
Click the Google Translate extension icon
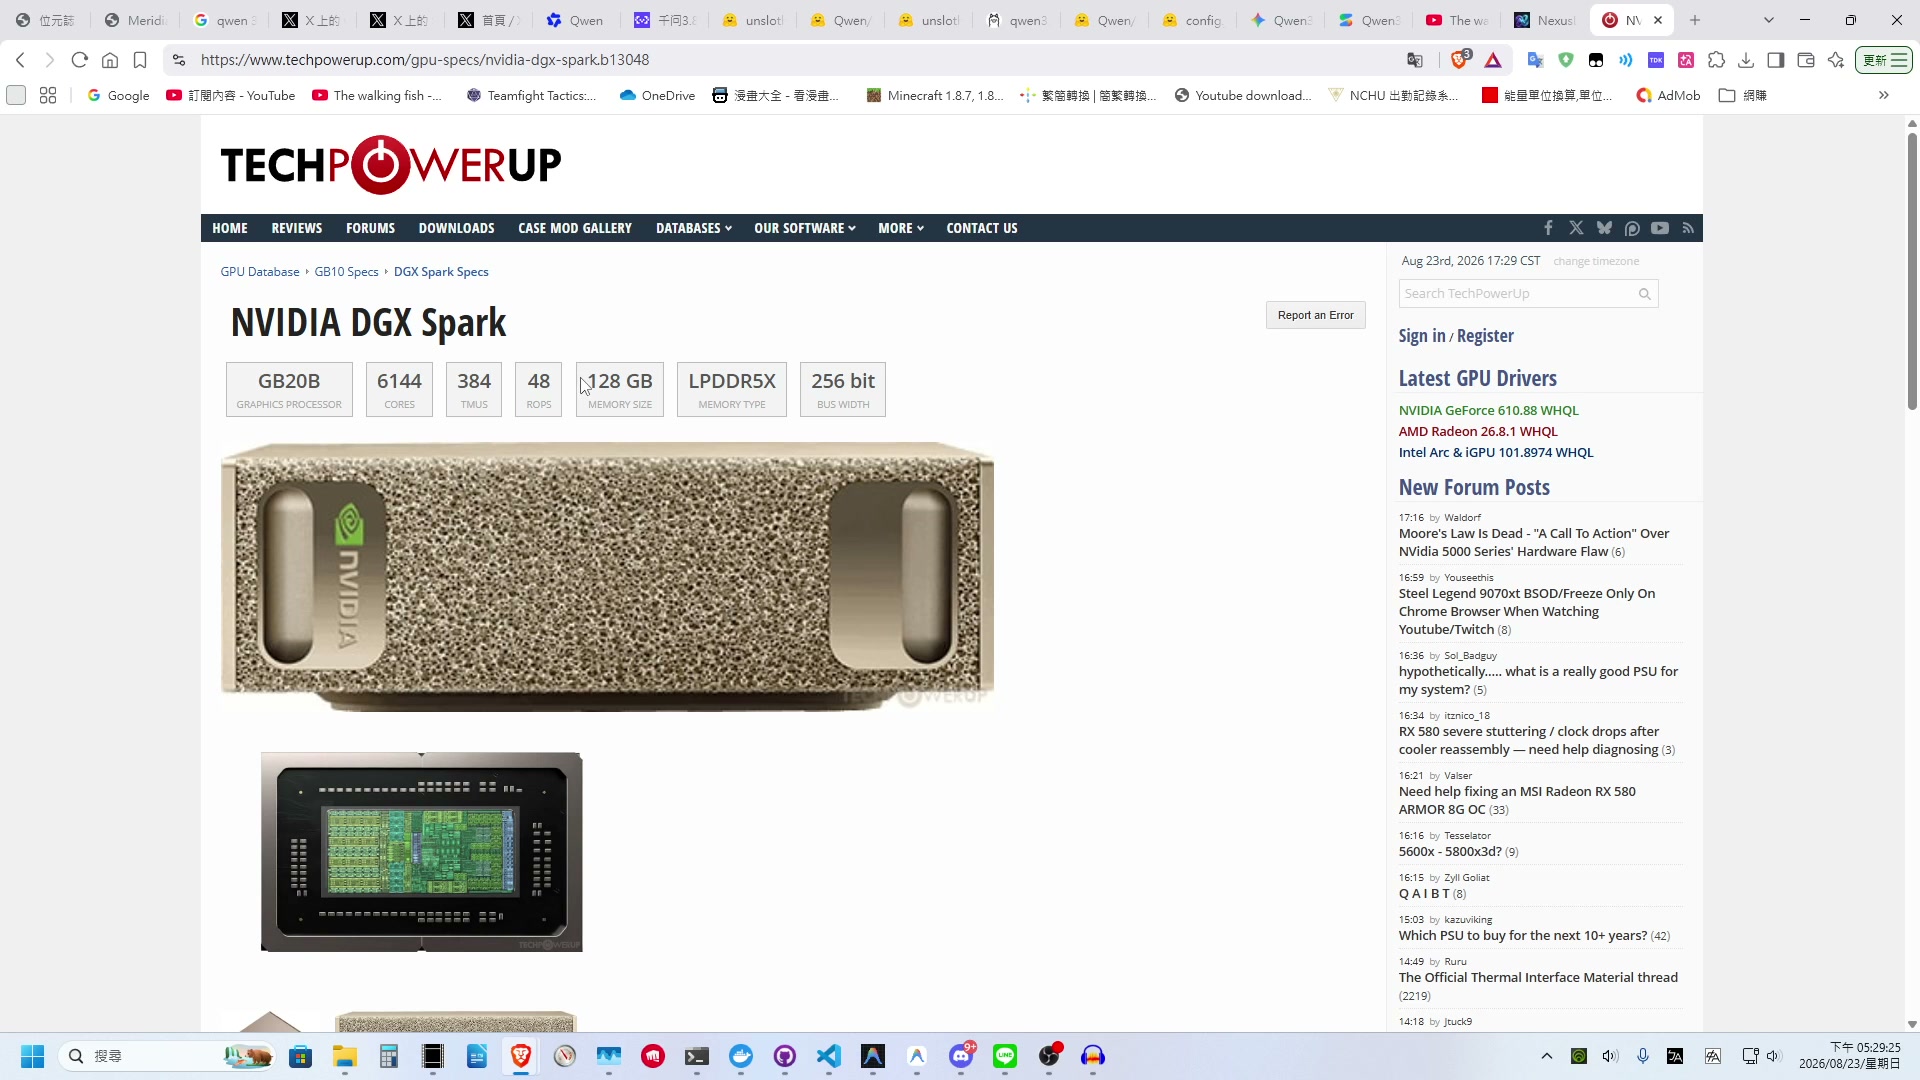[x=1535, y=60]
